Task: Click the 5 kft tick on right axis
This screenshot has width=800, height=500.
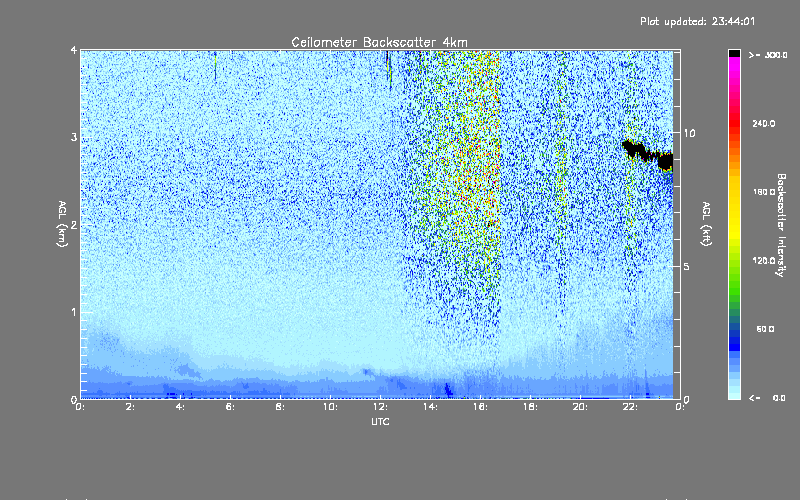Action: [x=687, y=266]
